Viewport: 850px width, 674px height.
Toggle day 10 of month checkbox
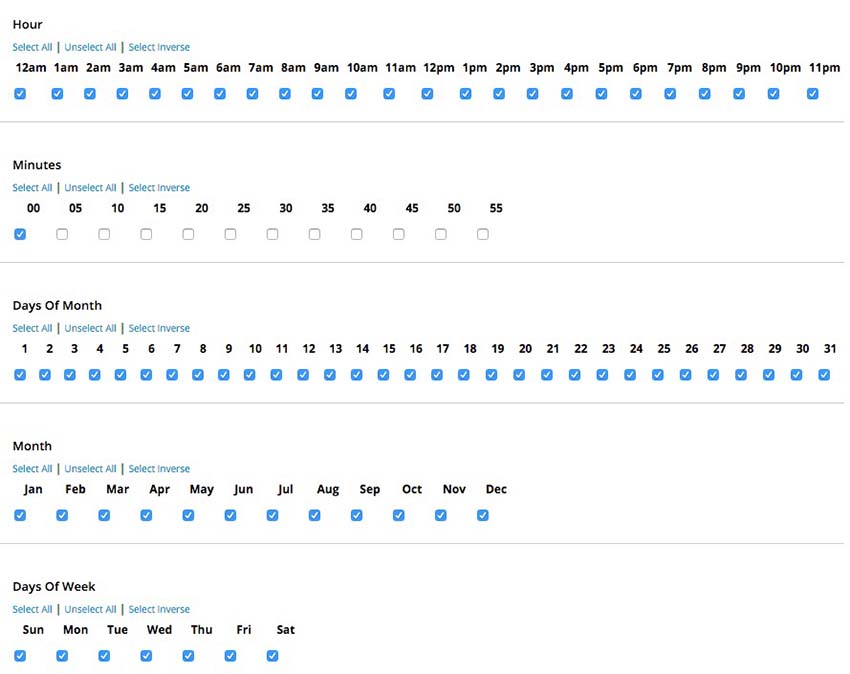click(249, 375)
